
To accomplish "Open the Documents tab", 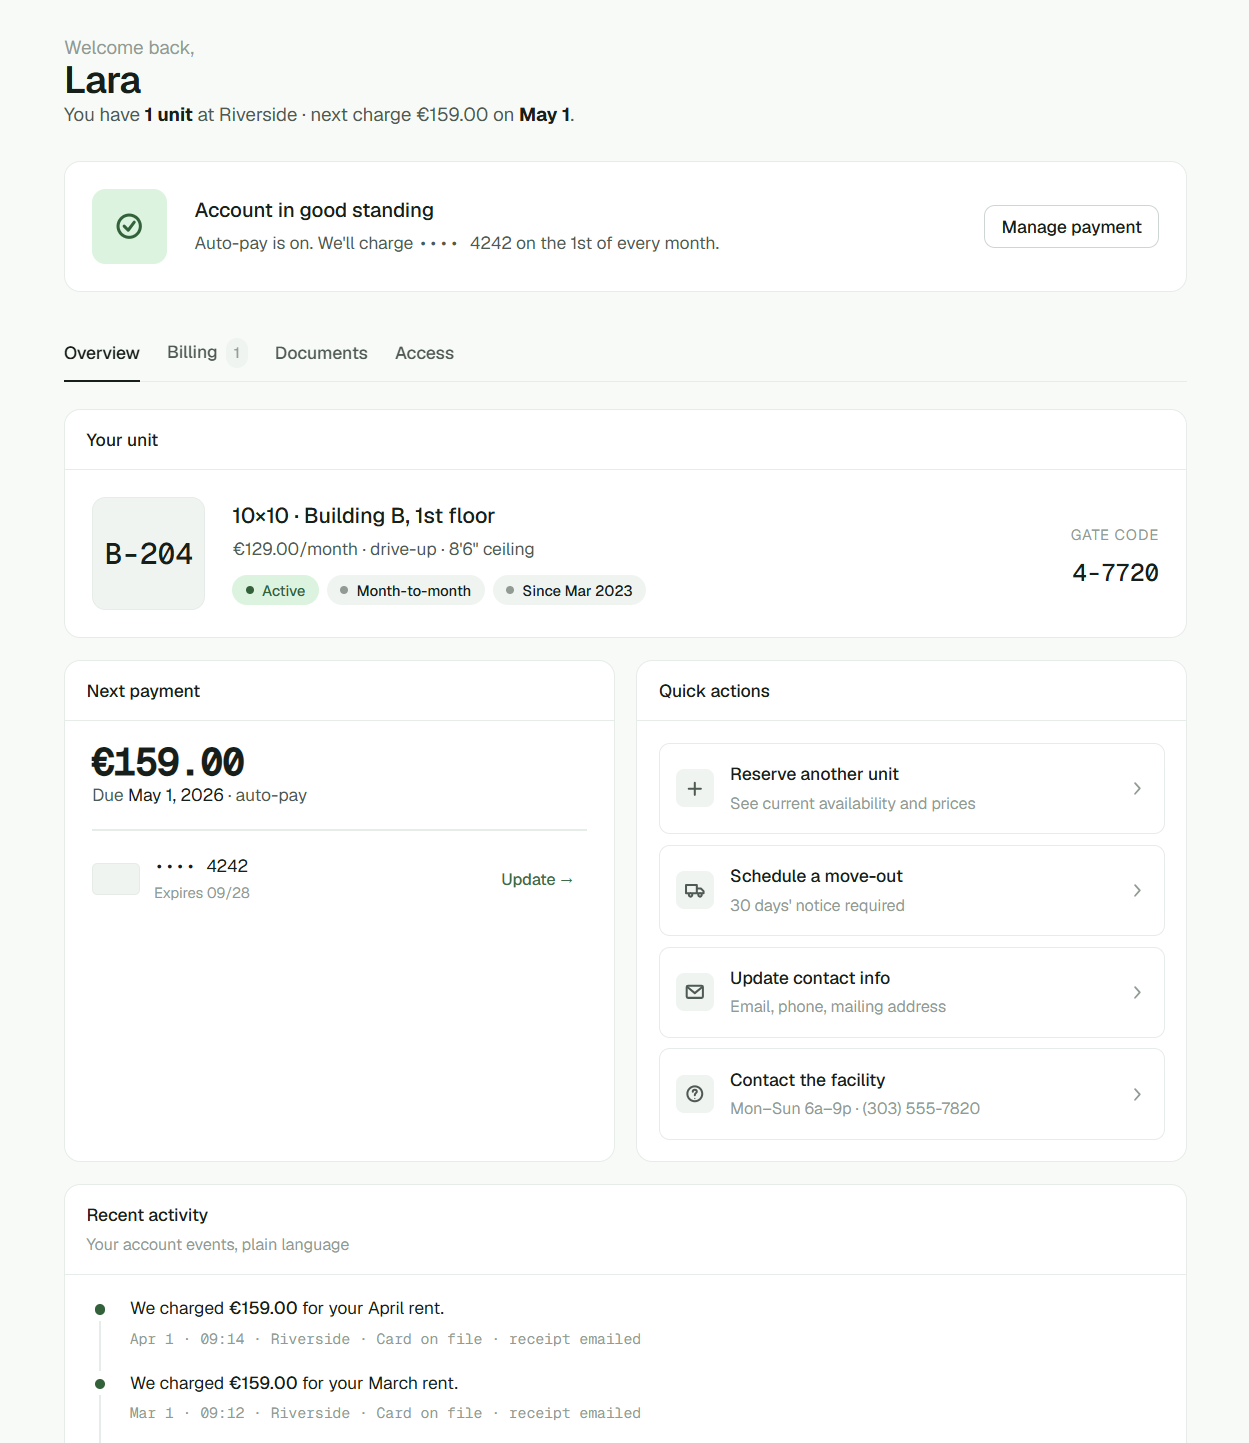I will pos(321,353).
